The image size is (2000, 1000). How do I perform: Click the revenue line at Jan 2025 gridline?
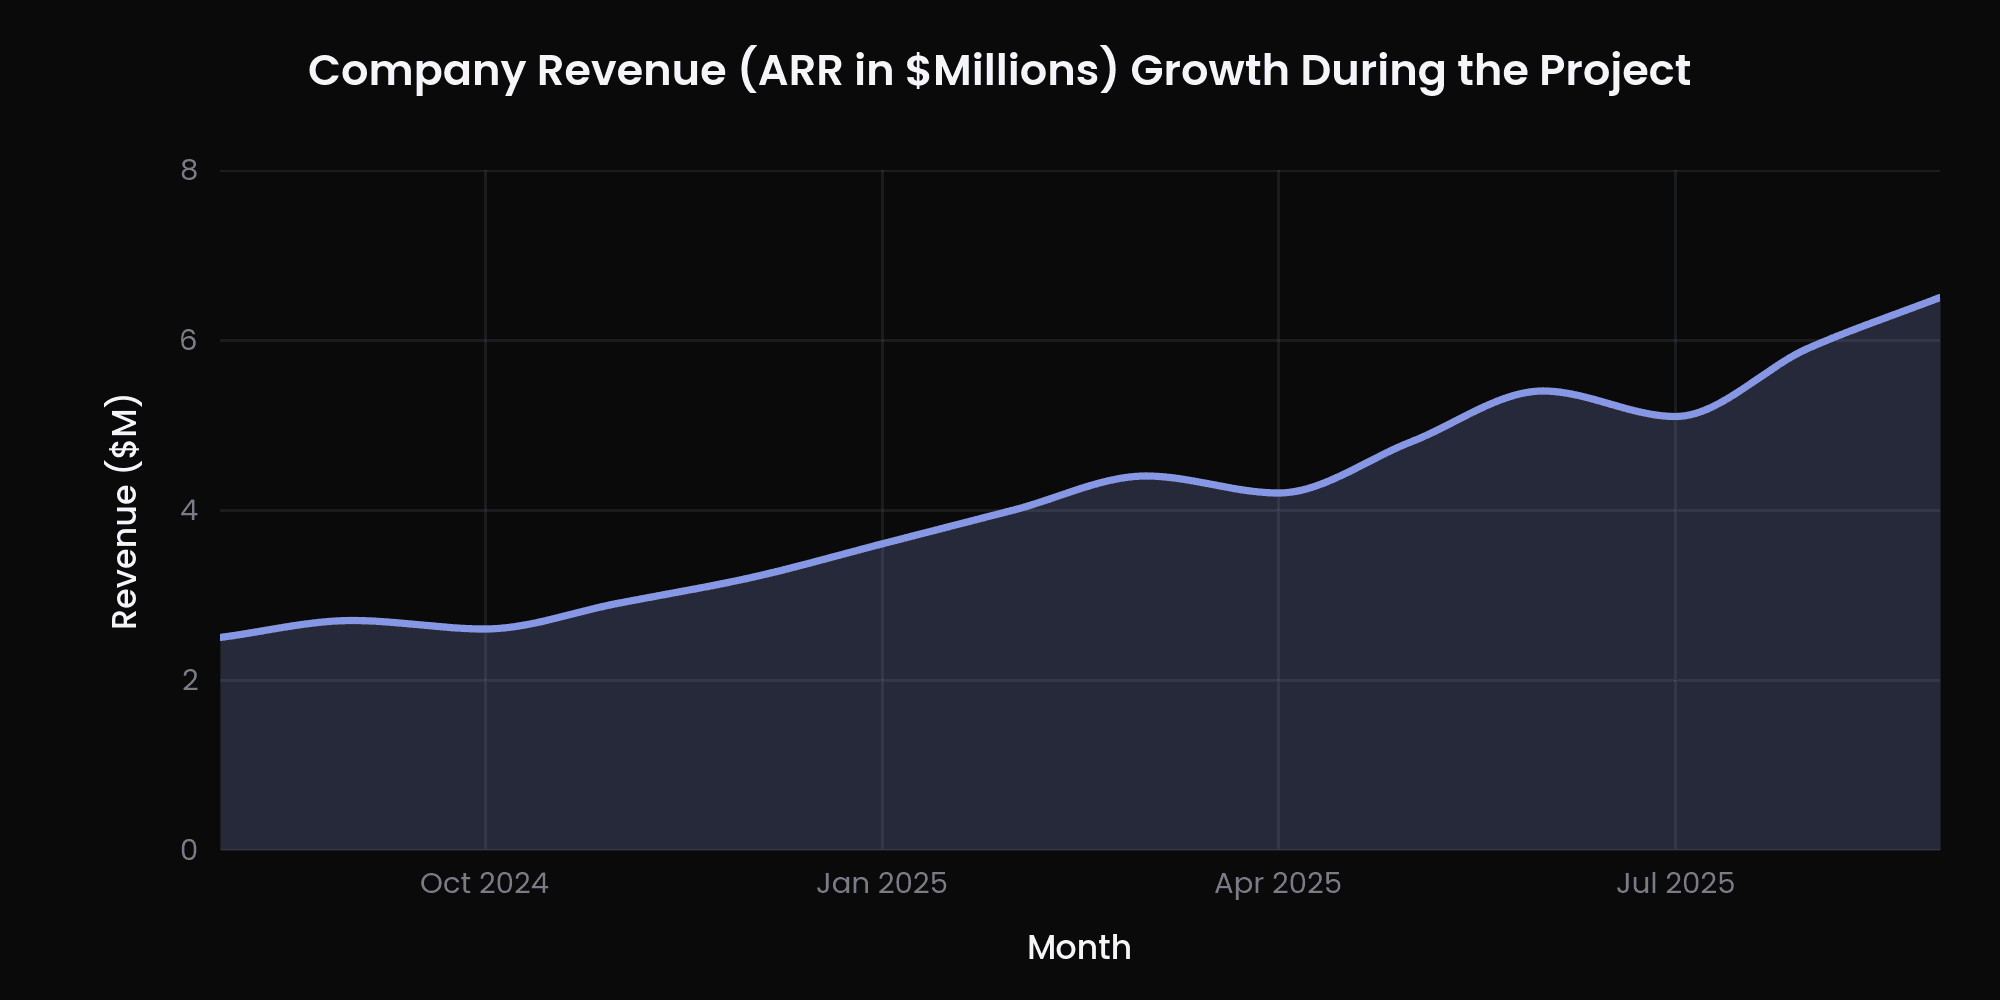[x=882, y=544]
